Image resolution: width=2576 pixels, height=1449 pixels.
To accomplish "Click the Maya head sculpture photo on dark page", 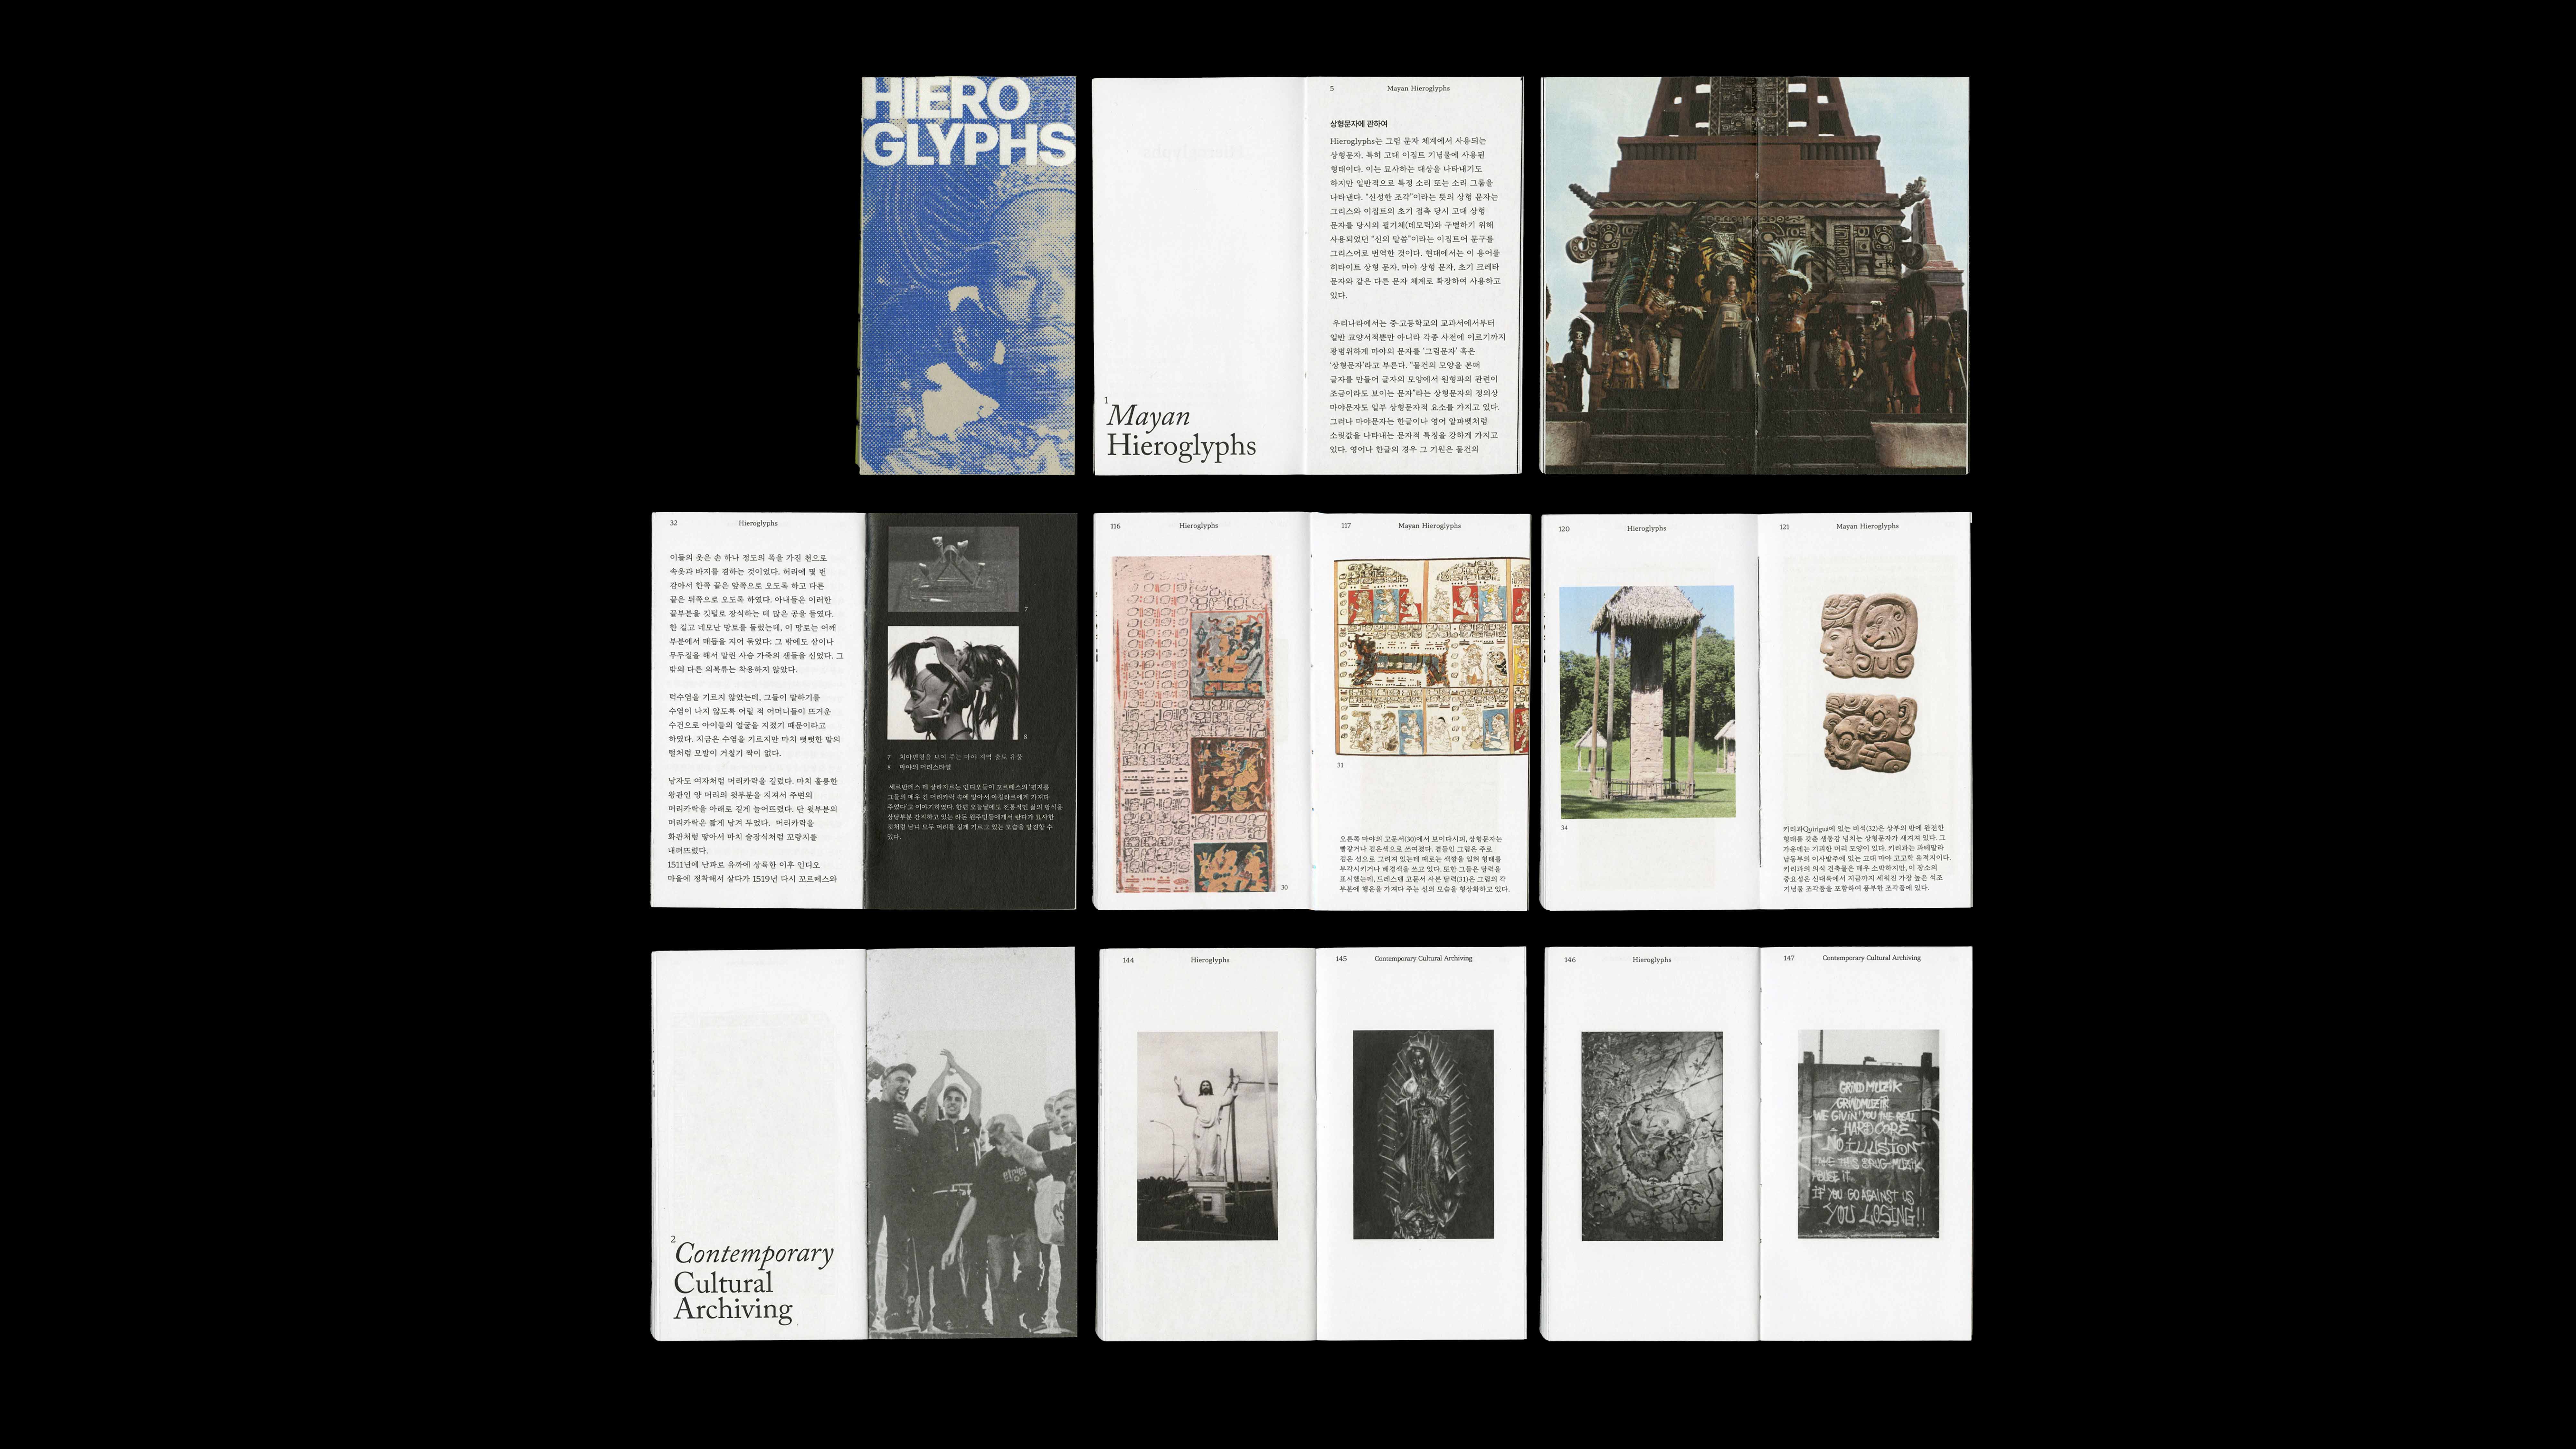I will click(953, 683).
